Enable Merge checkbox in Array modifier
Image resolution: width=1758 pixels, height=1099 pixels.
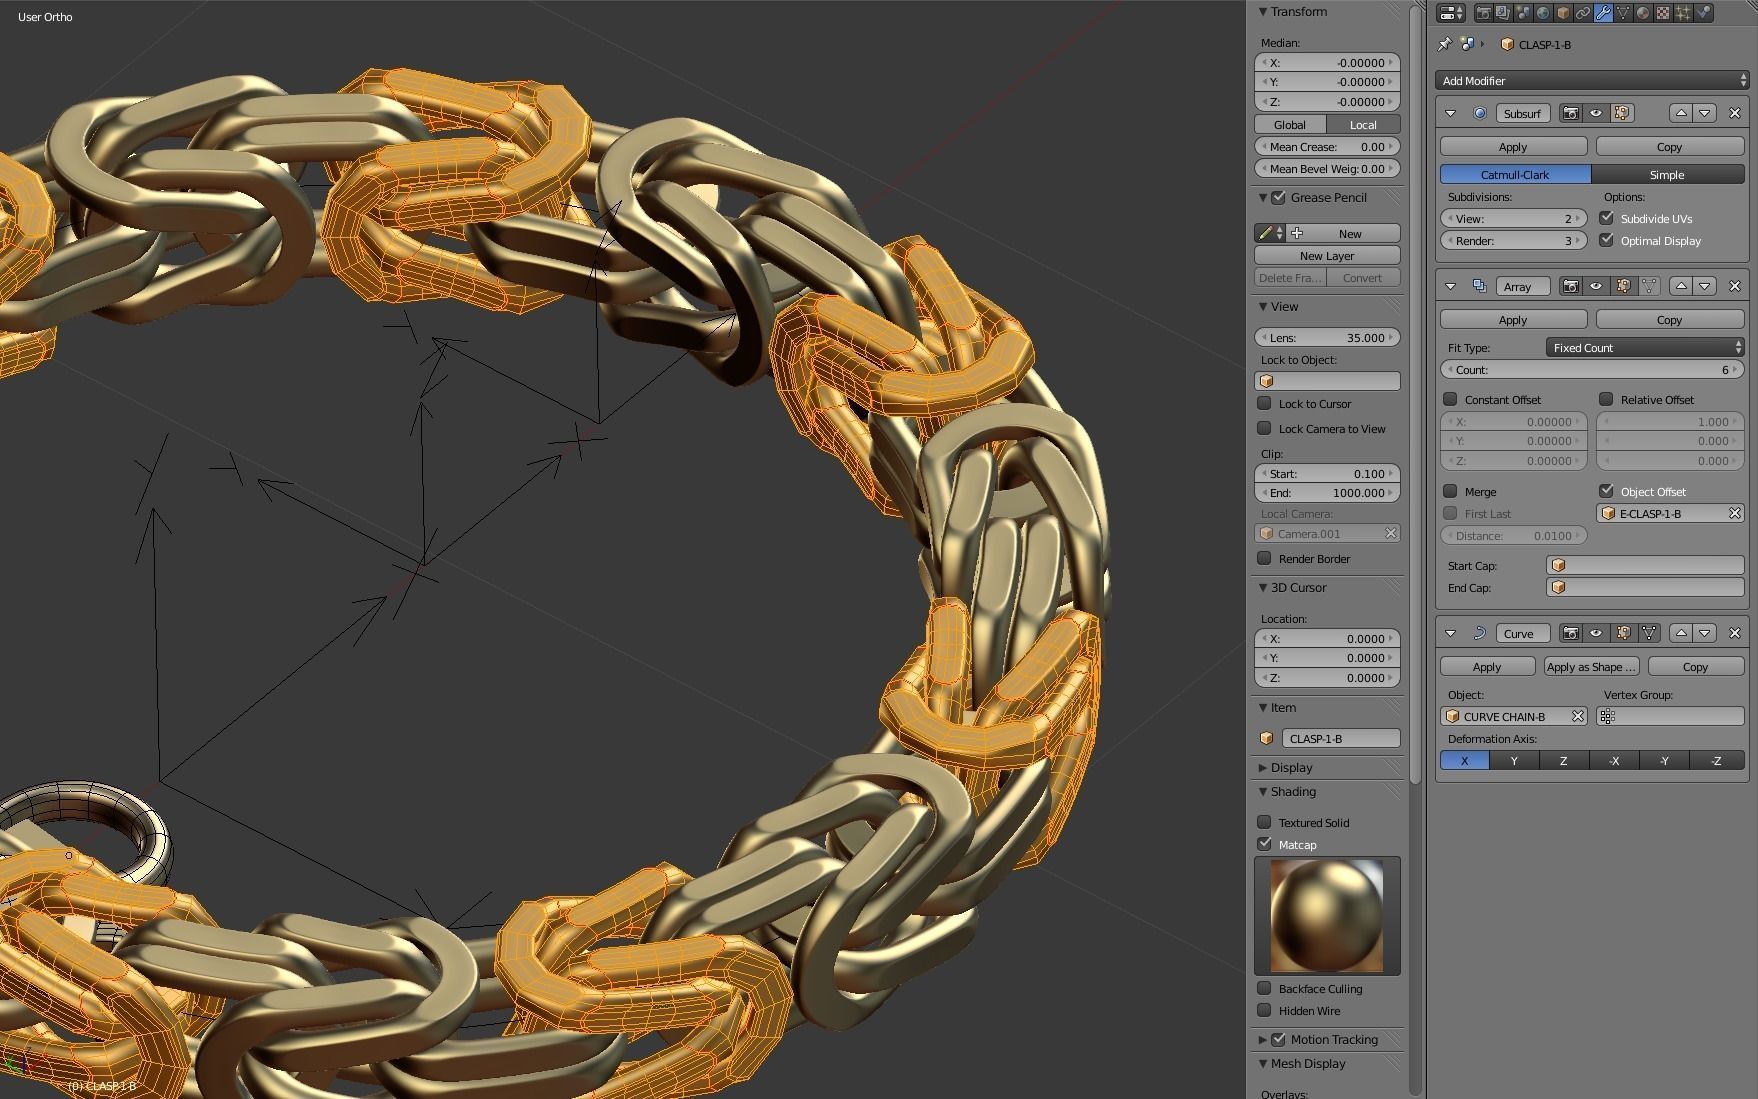1450,491
